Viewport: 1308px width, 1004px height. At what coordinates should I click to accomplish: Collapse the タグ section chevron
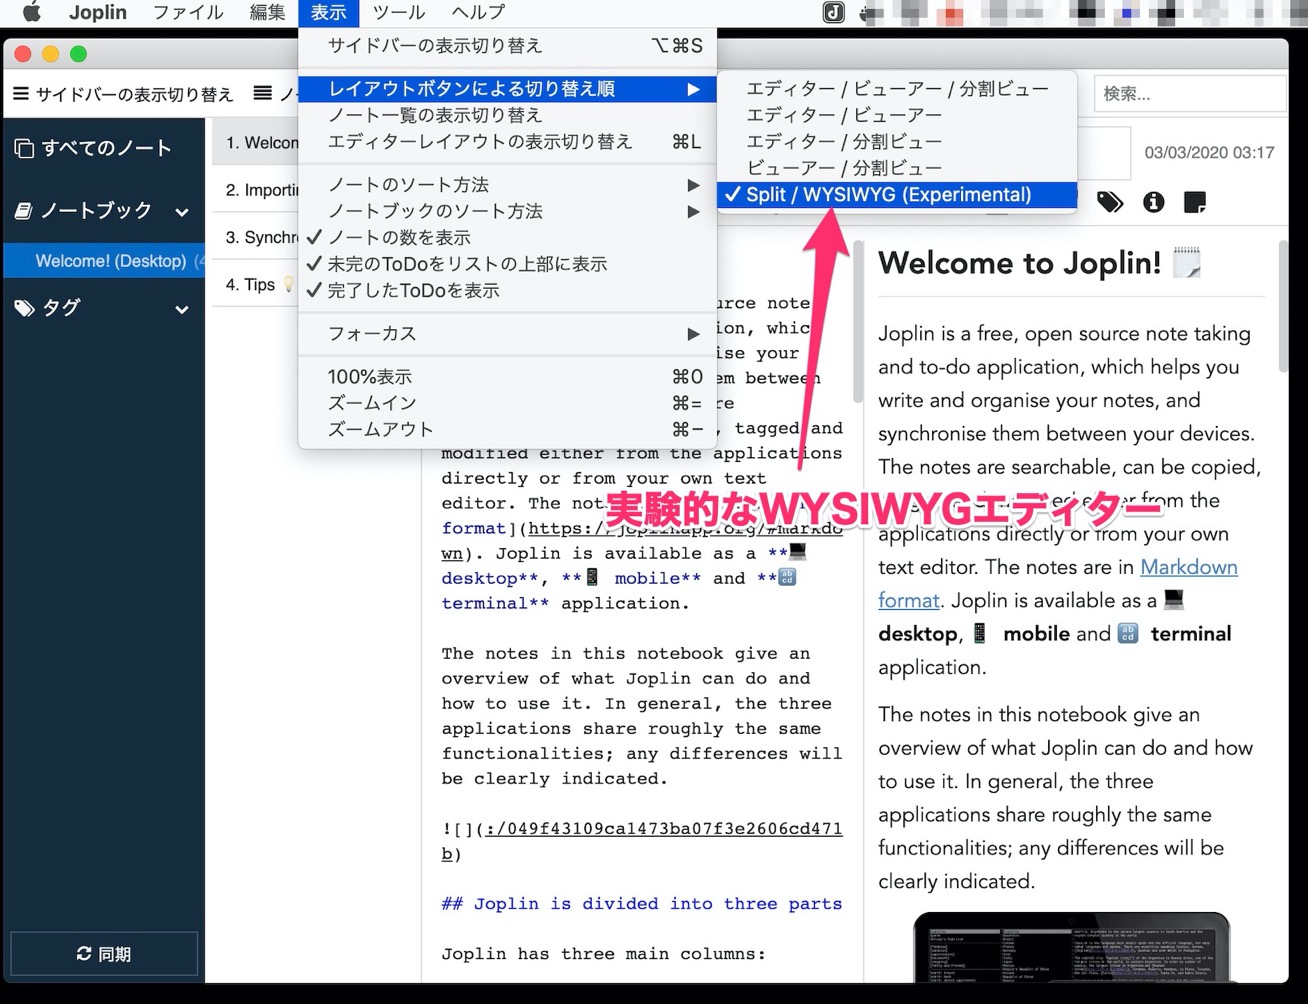182,309
